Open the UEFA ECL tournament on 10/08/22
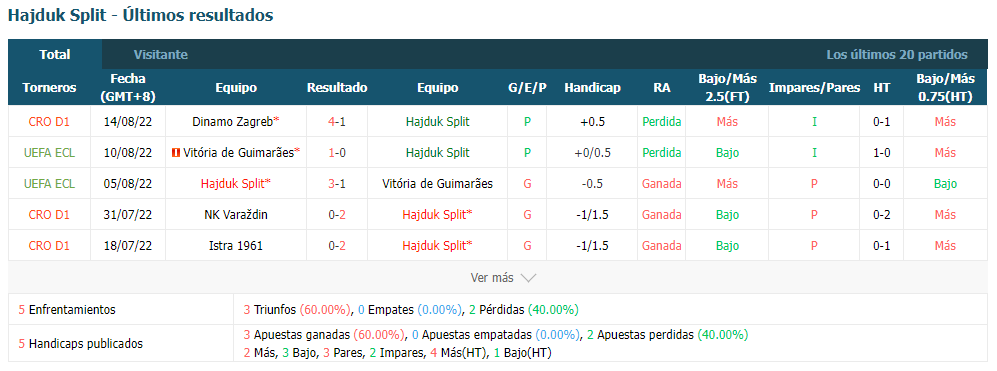The width and height of the screenshot is (997, 371). click(49, 153)
